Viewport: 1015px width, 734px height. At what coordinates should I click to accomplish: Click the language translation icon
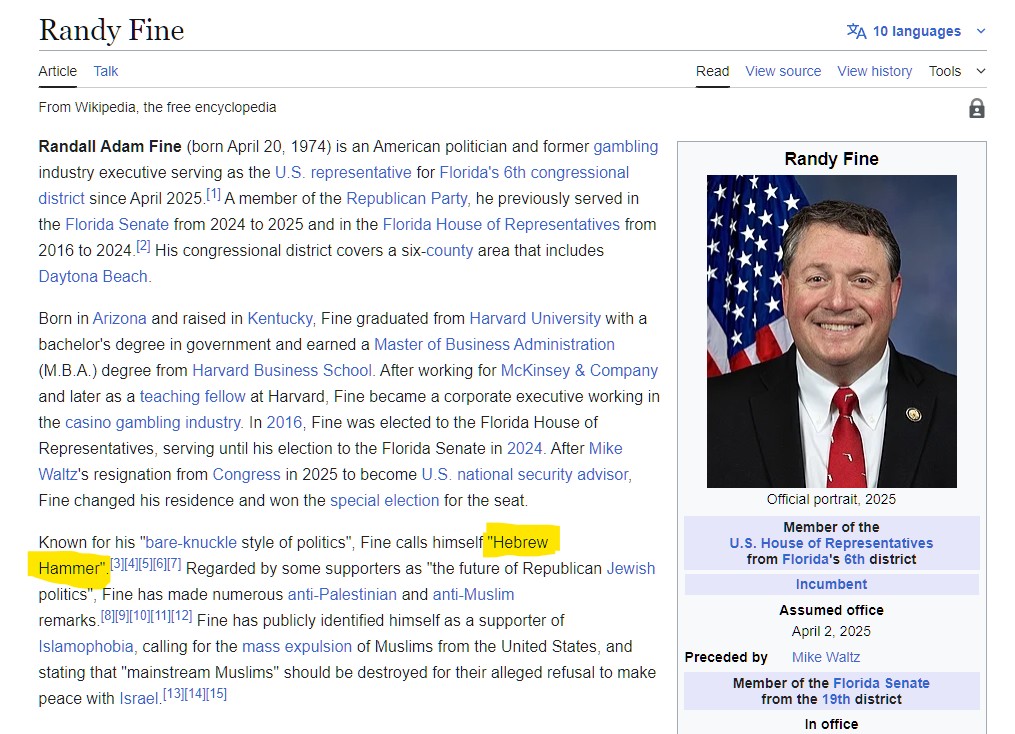point(856,31)
